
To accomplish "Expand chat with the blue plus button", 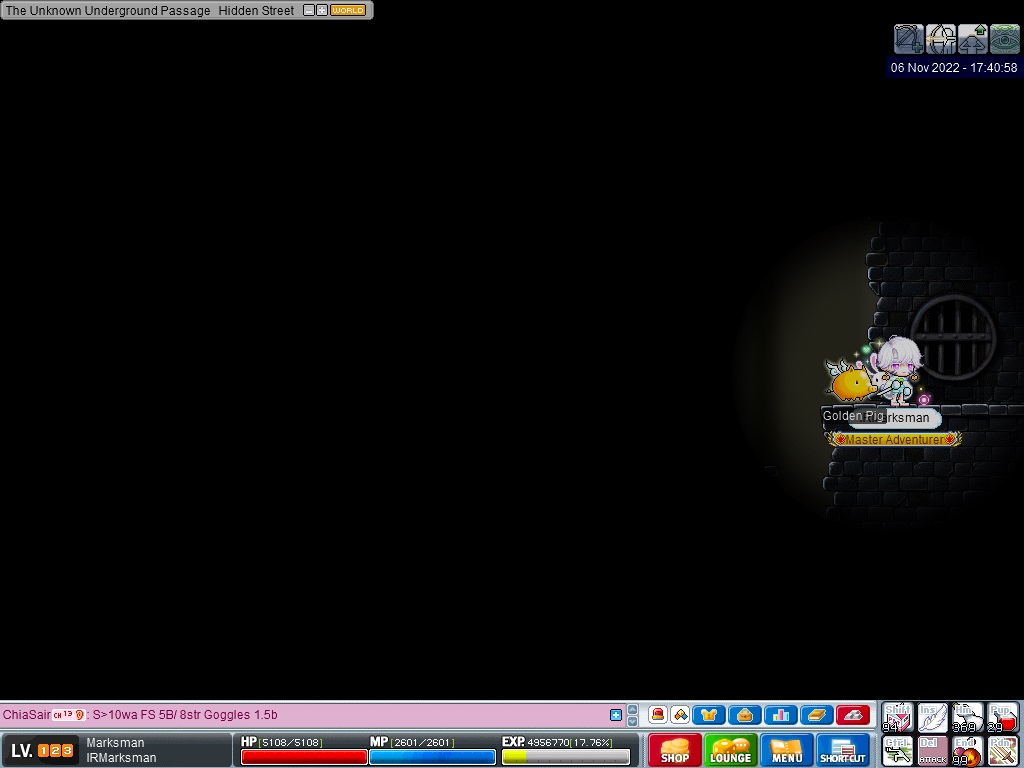I will pos(616,715).
